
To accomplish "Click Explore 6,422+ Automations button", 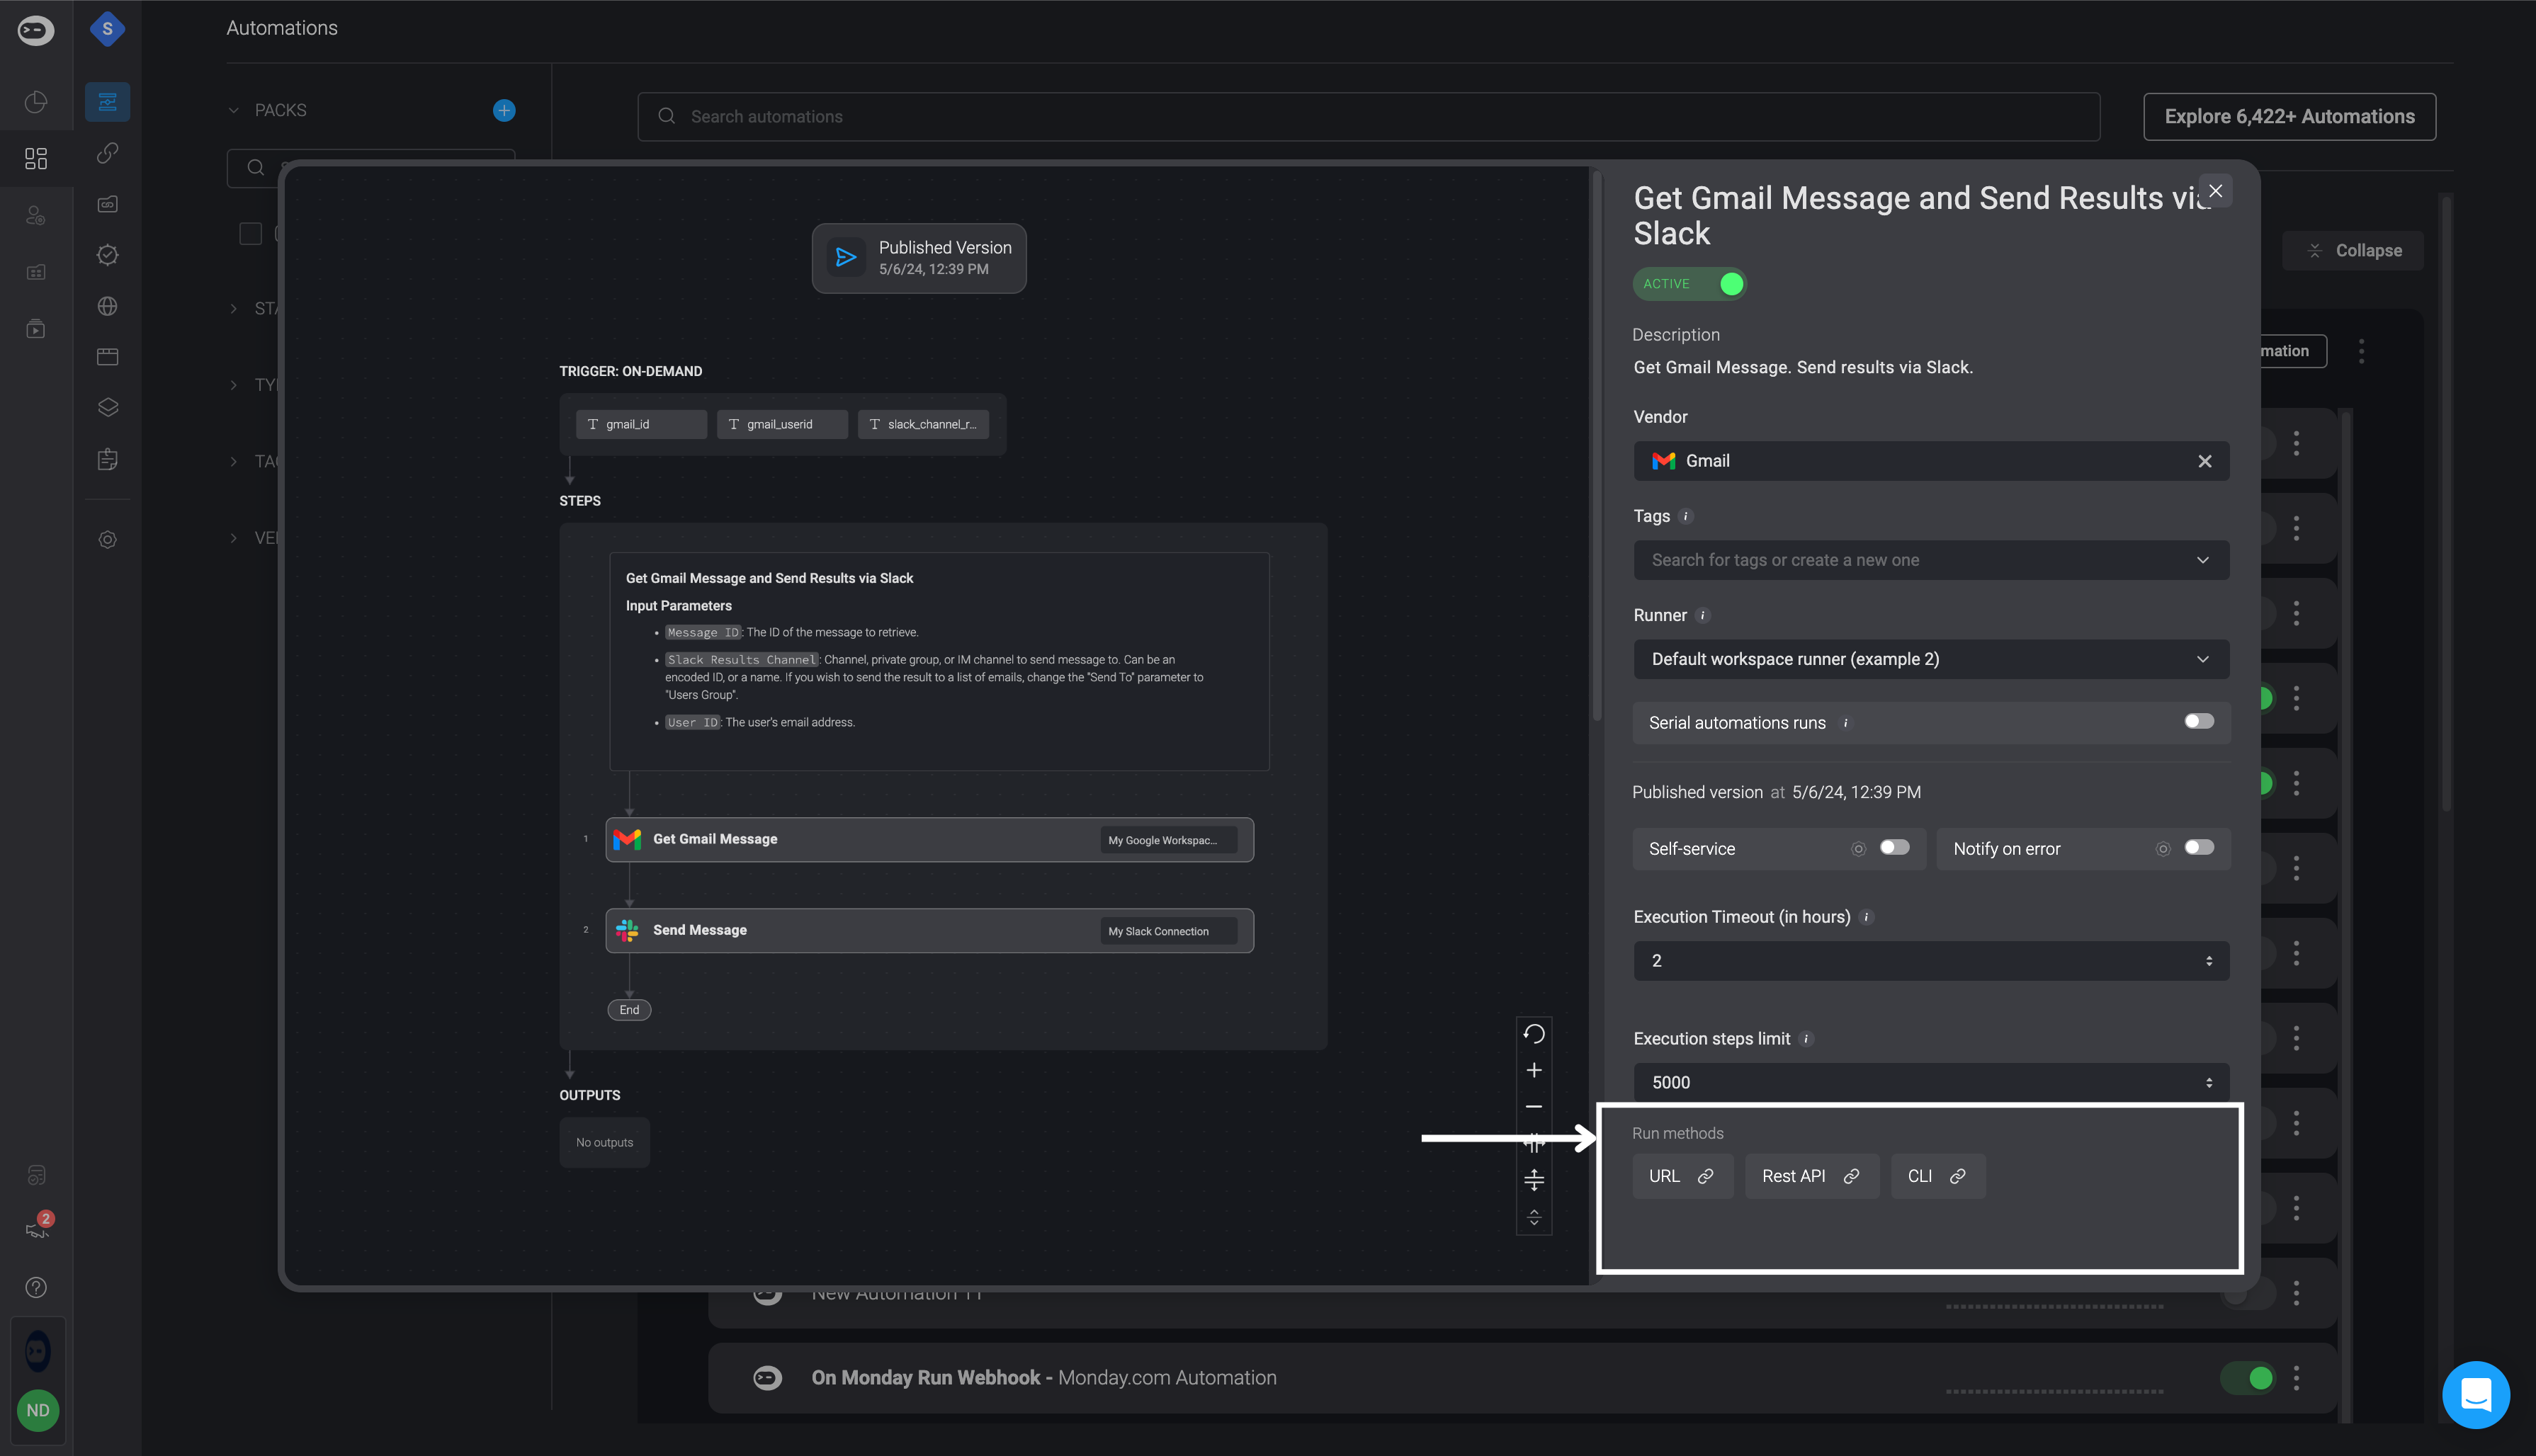I will click(x=2288, y=117).
